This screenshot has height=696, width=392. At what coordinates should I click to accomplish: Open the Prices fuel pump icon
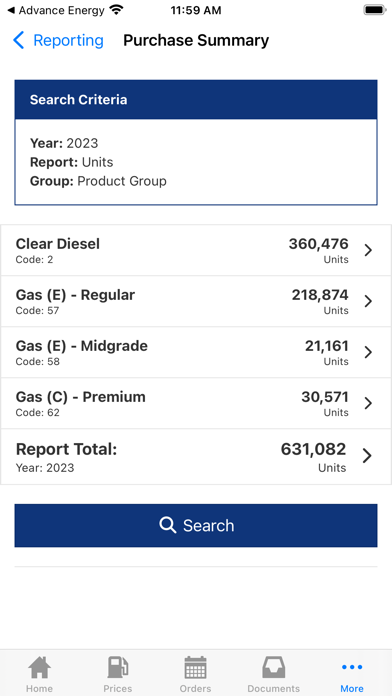118,667
